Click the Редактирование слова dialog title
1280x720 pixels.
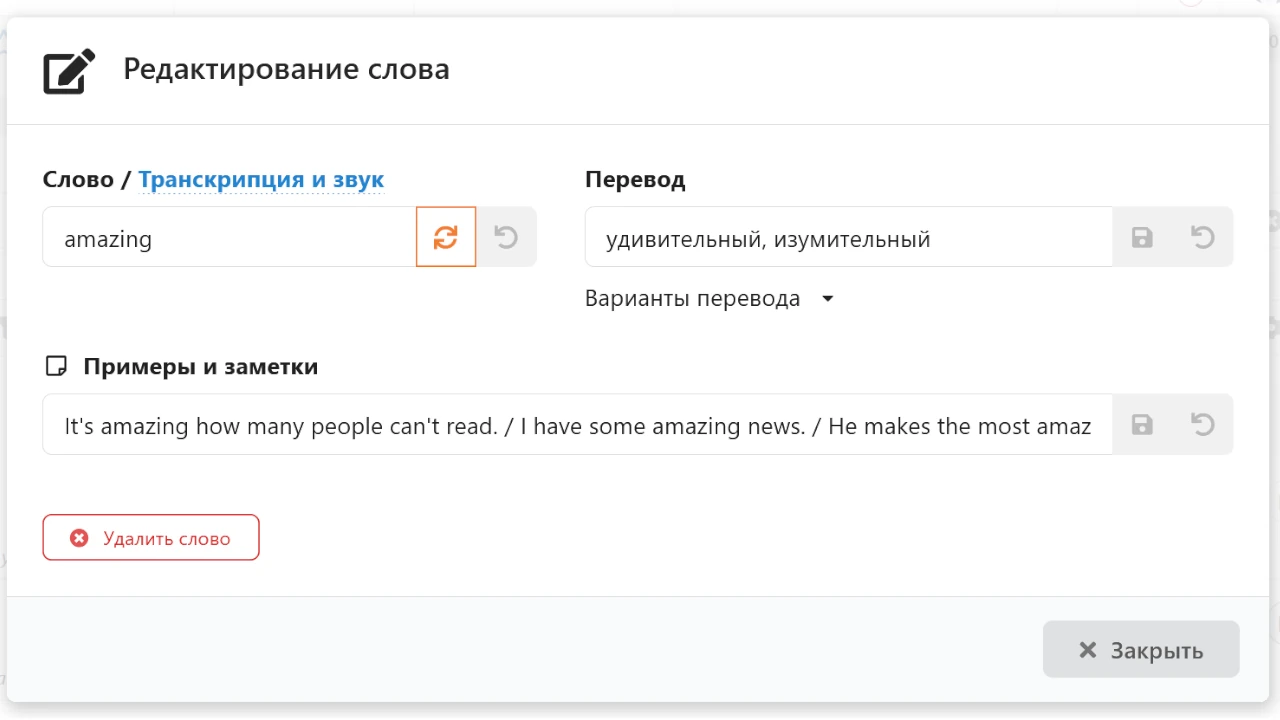tap(286, 70)
